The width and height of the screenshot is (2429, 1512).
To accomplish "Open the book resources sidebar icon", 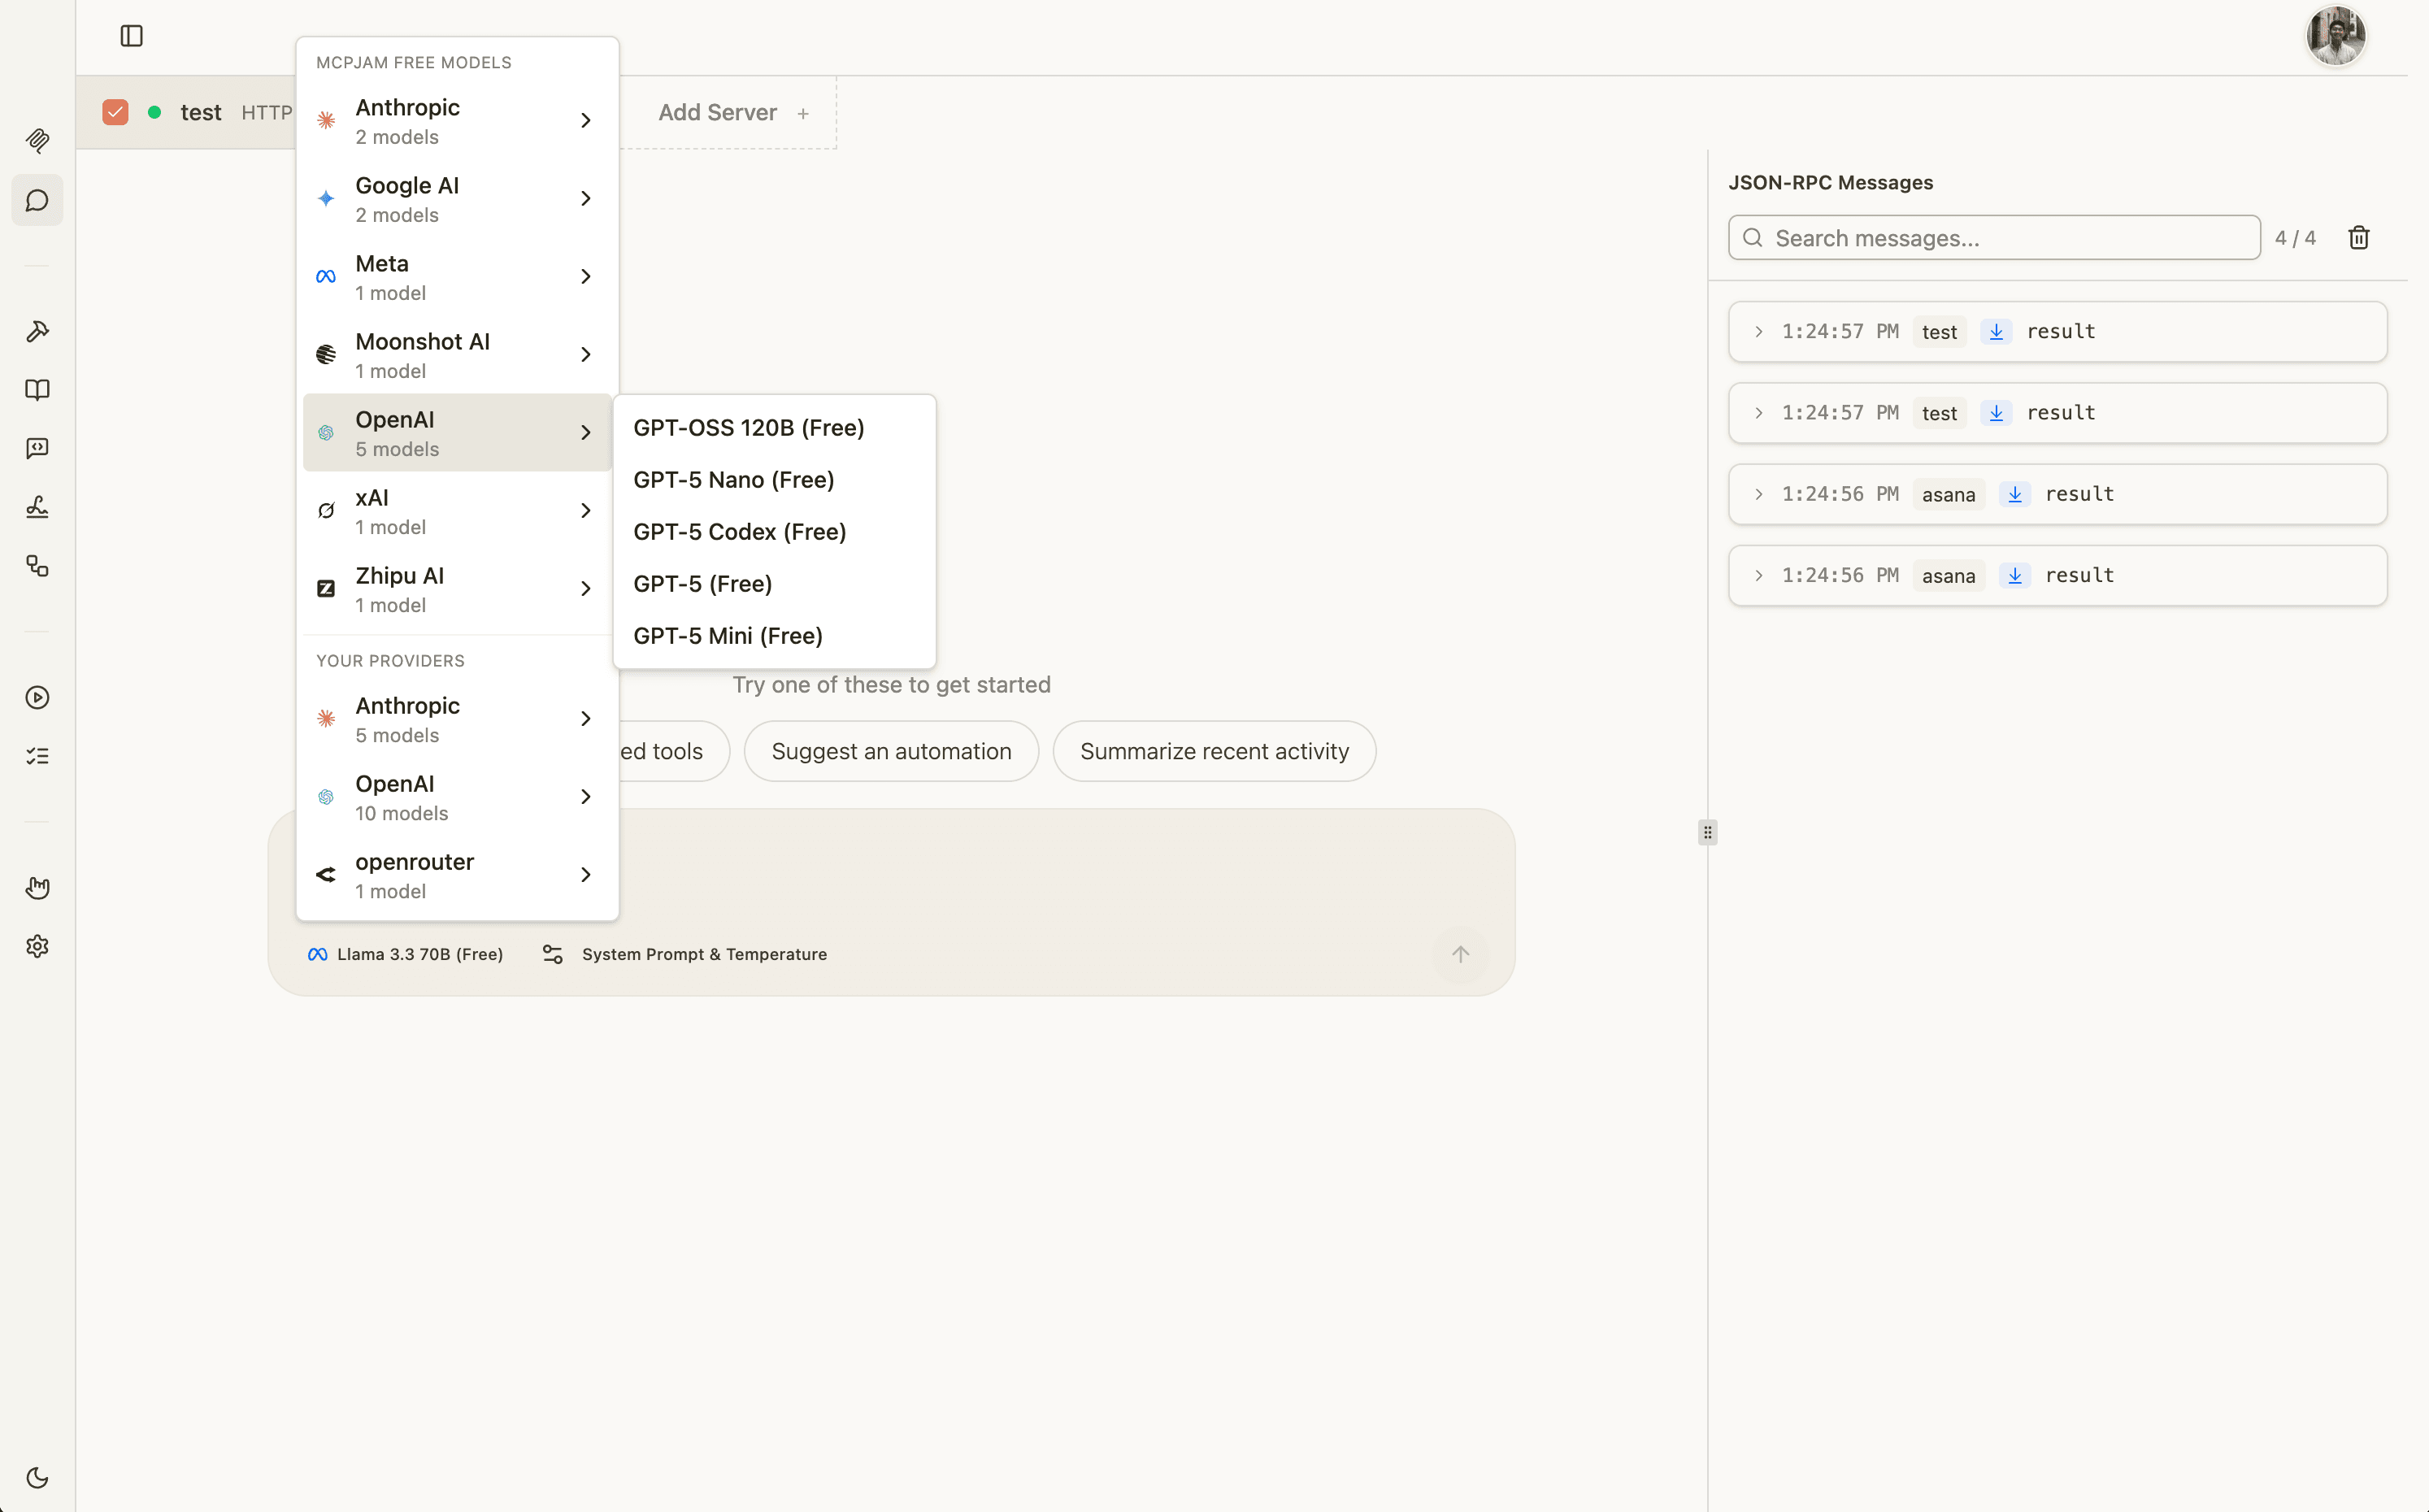I will click(x=37, y=390).
